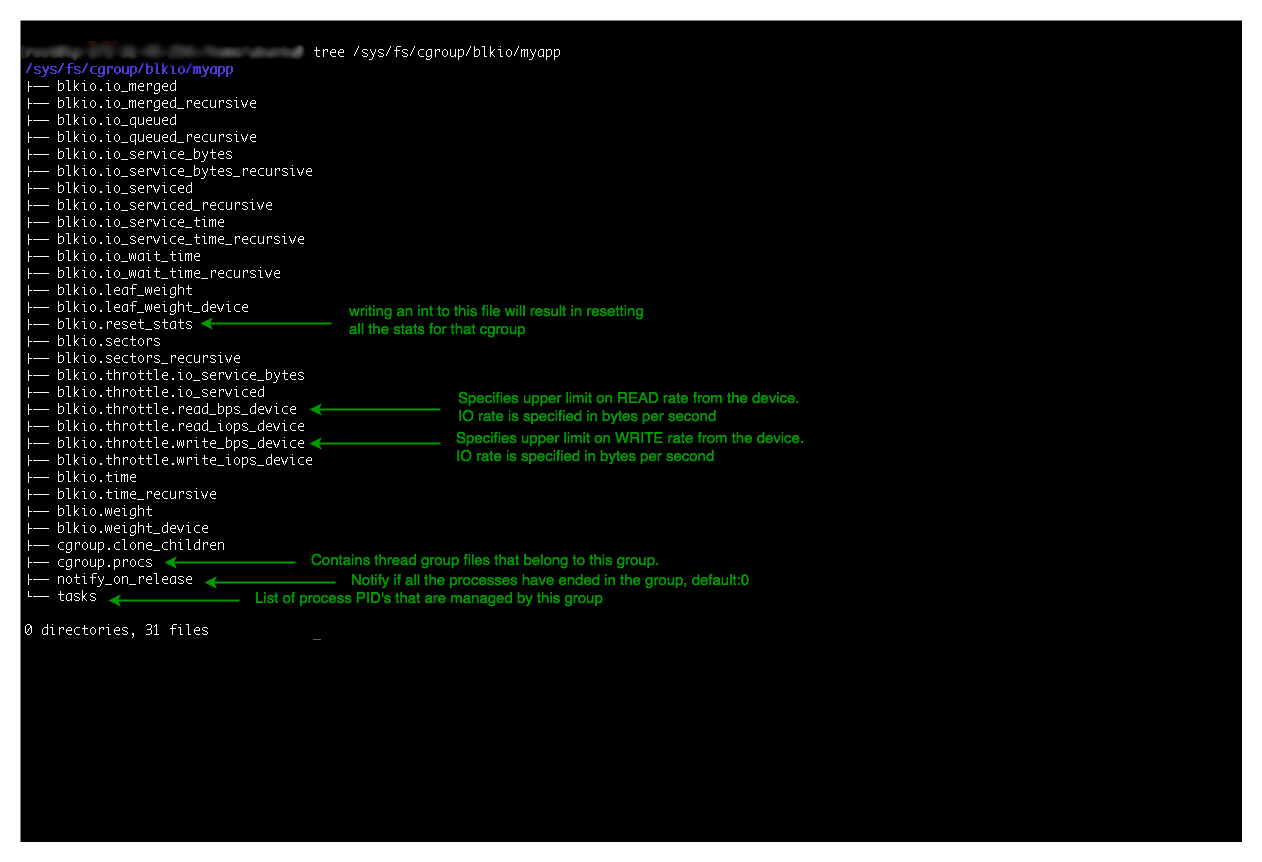Select the tree command in the prompt line

click(x=328, y=52)
